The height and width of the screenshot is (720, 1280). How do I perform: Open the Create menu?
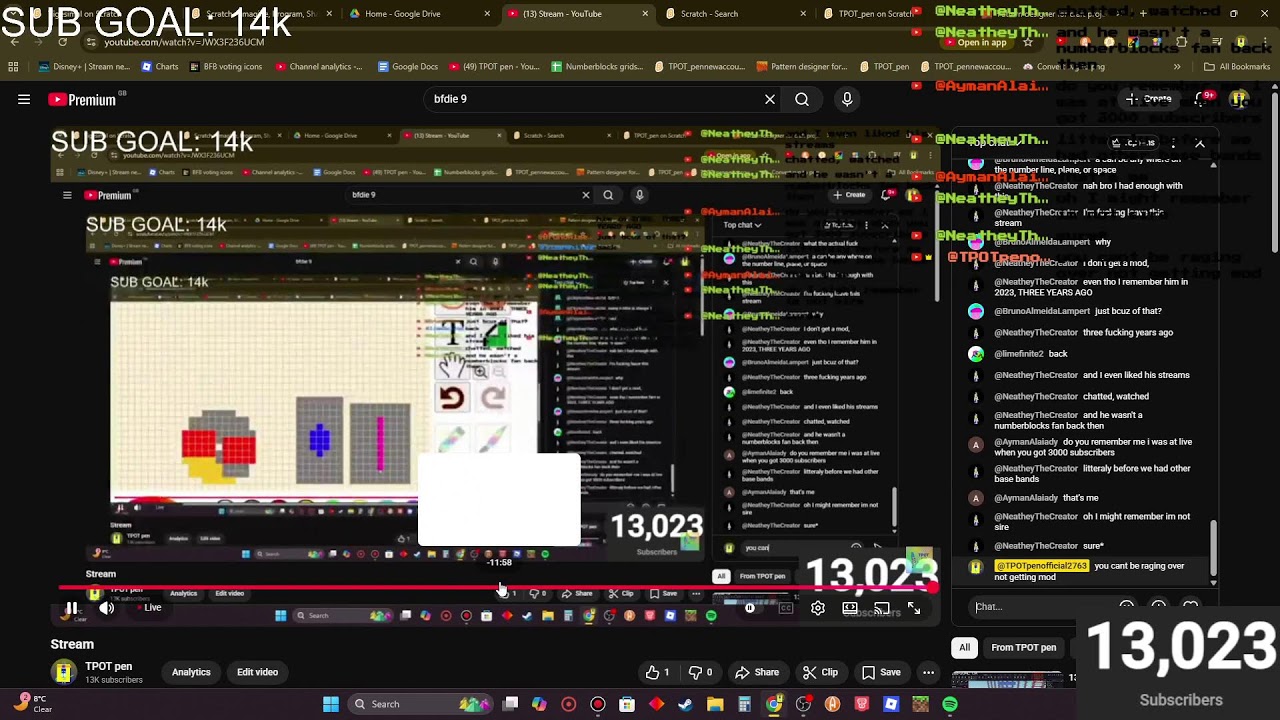coord(1149,99)
